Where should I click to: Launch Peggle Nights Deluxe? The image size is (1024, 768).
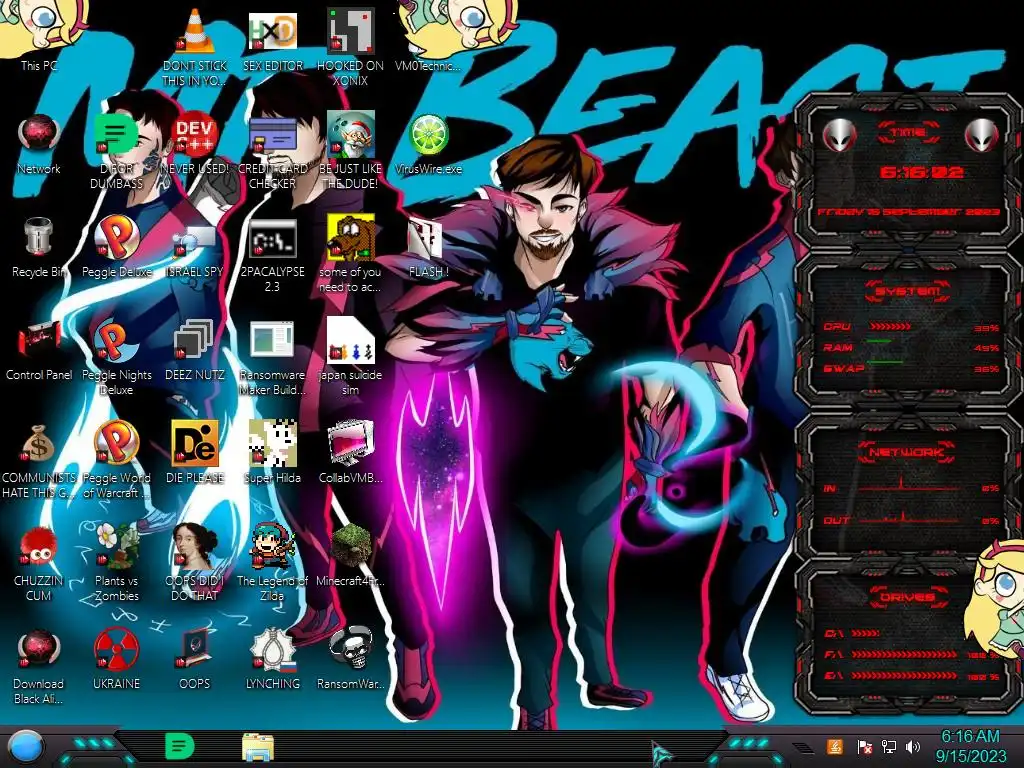pos(116,358)
